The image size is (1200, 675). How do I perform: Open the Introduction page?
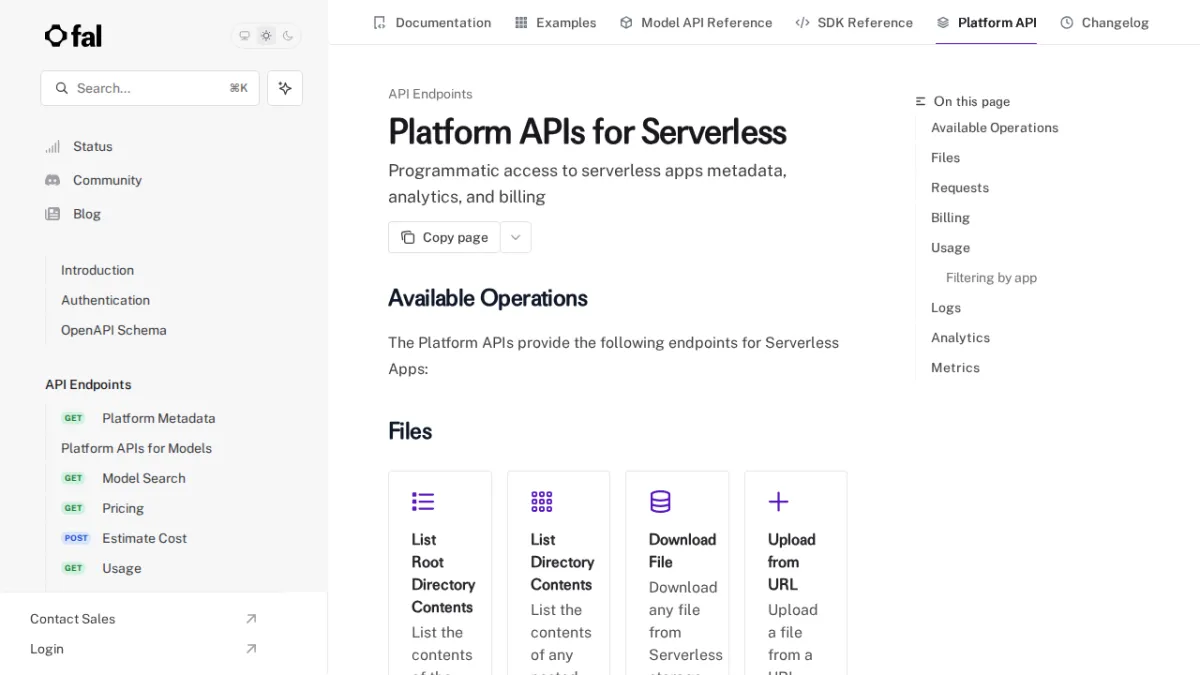[97, 270]
